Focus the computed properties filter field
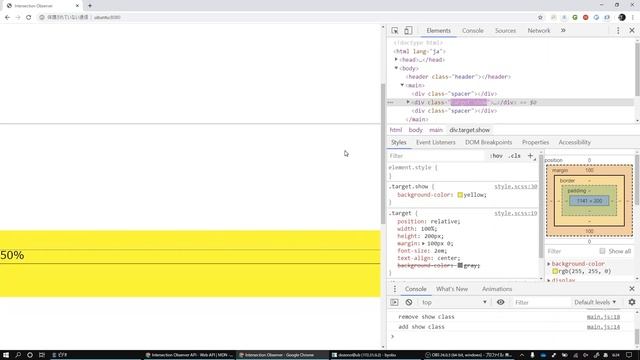This screenshot has height=360, width=640. click(x=571, y=251)
